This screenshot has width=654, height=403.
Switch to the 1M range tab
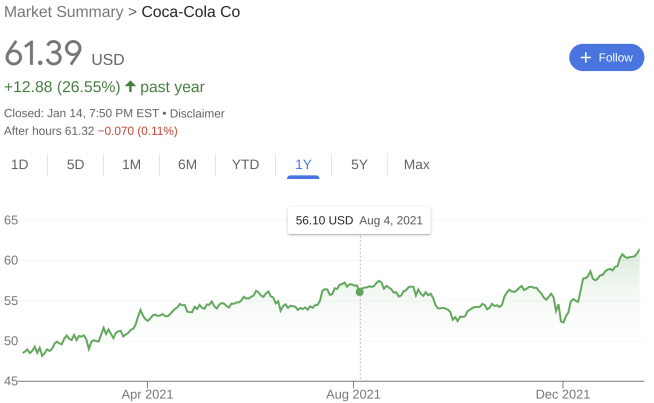point(131,164)
